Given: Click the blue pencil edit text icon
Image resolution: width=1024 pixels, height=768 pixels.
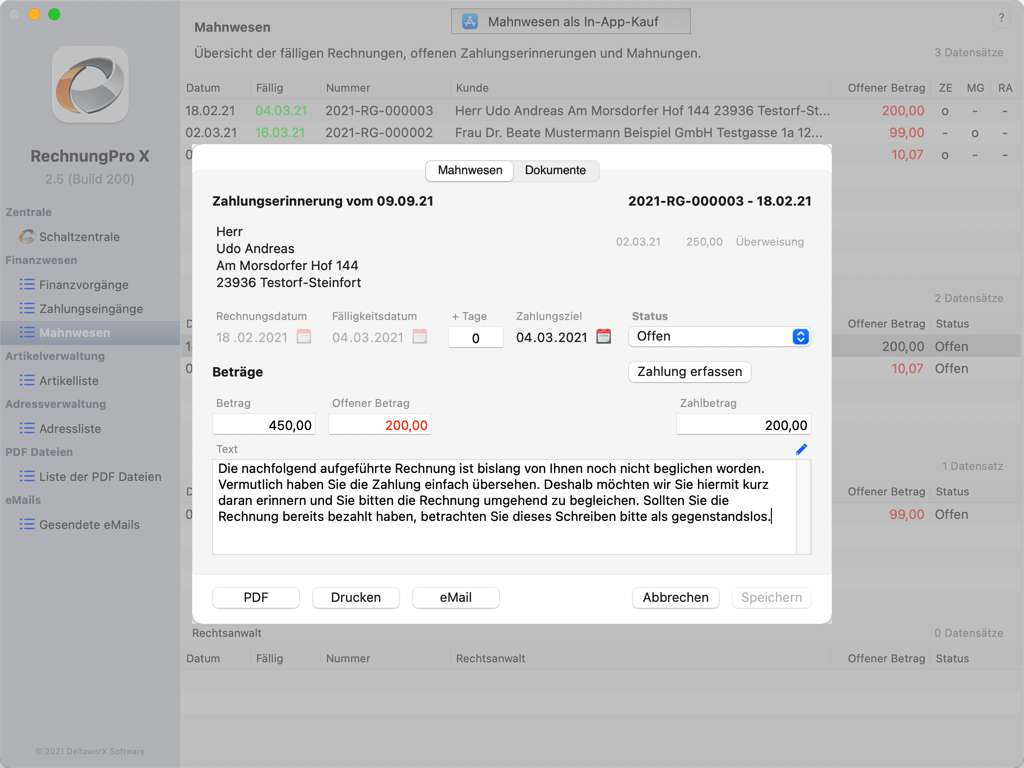Looking at the screenshot, I should (x=801, y=449).
